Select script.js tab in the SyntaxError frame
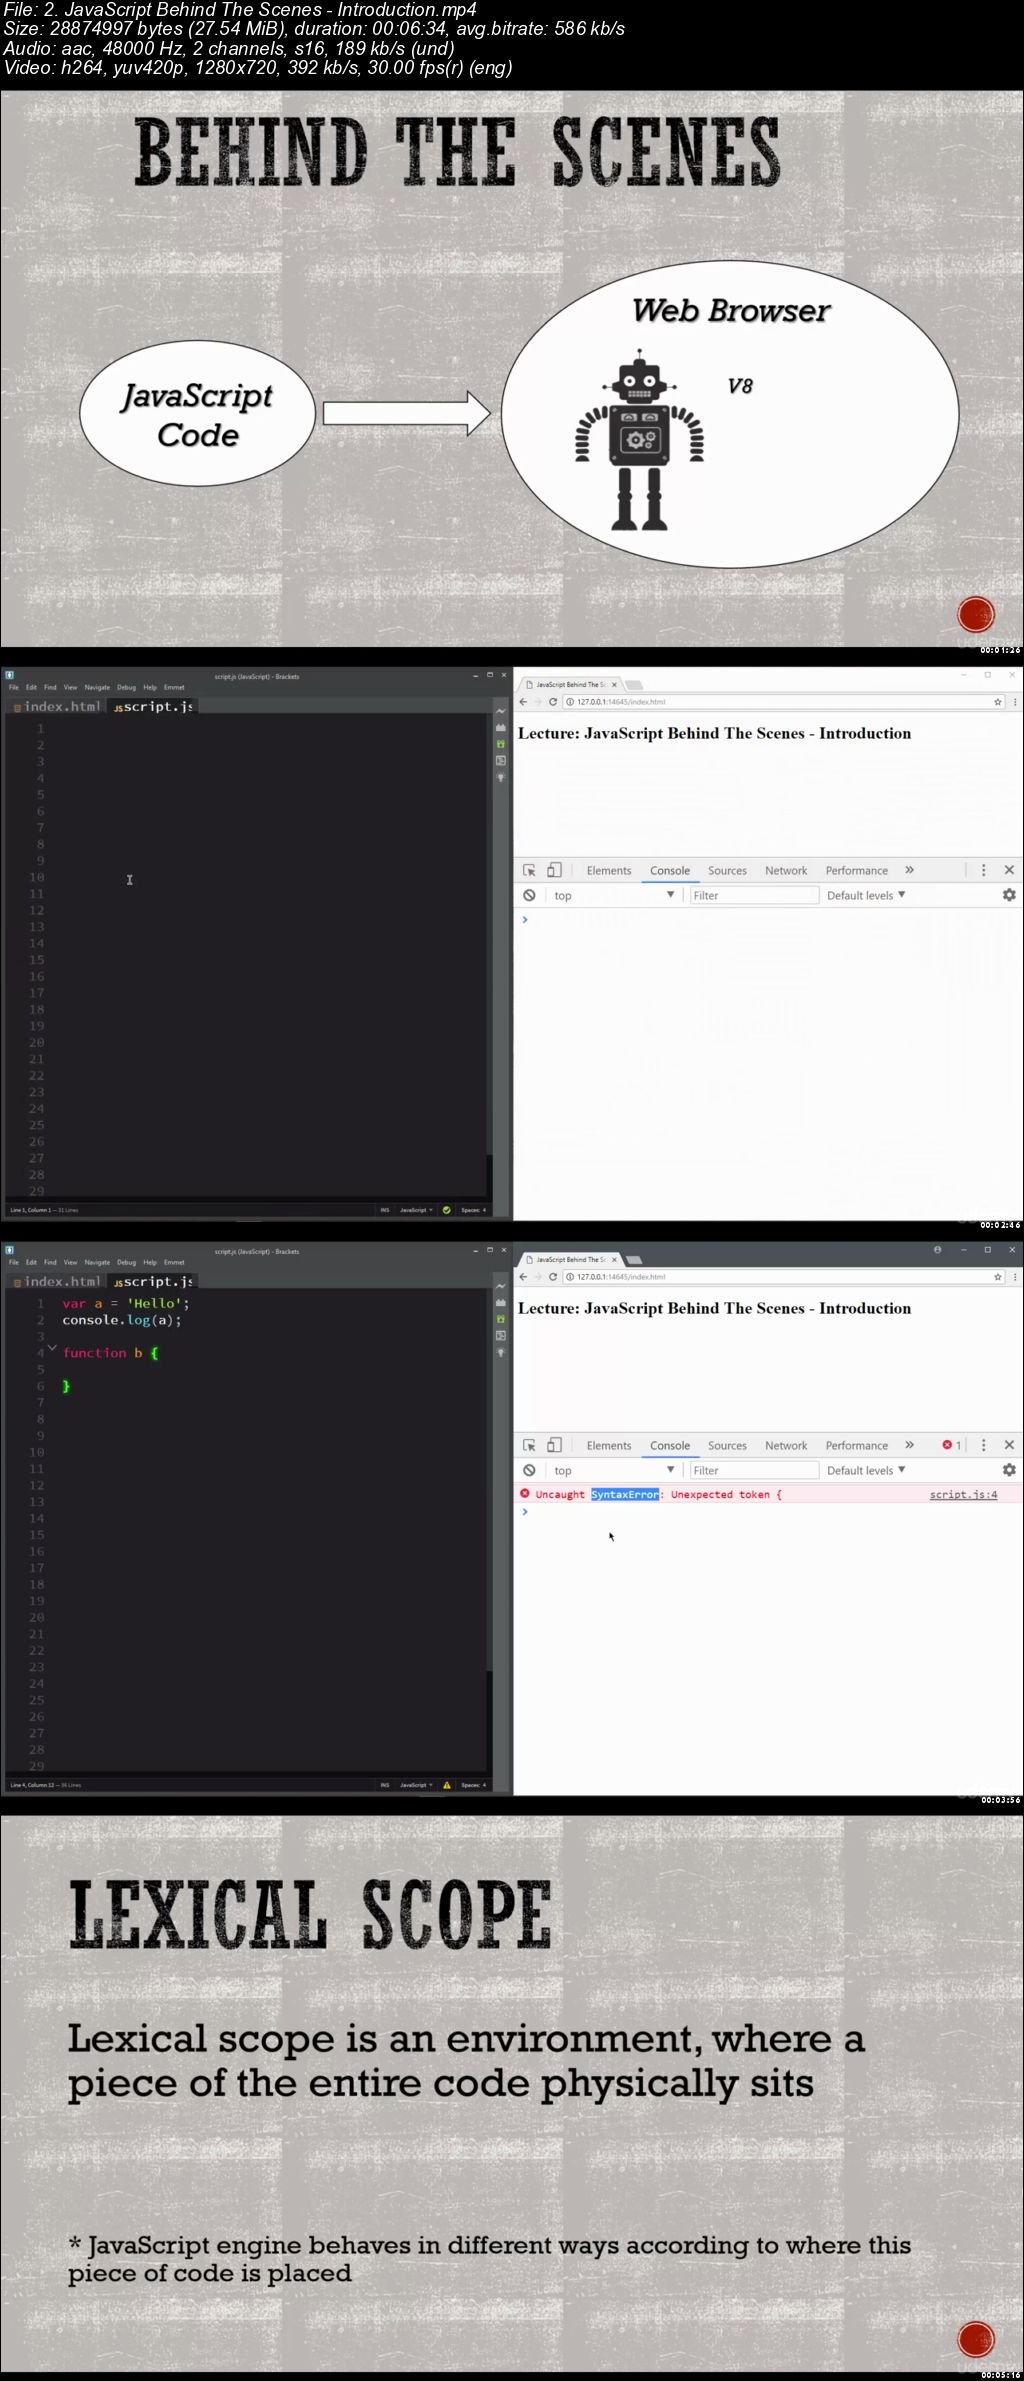1024x2381 pixels. coord(153,1281)
